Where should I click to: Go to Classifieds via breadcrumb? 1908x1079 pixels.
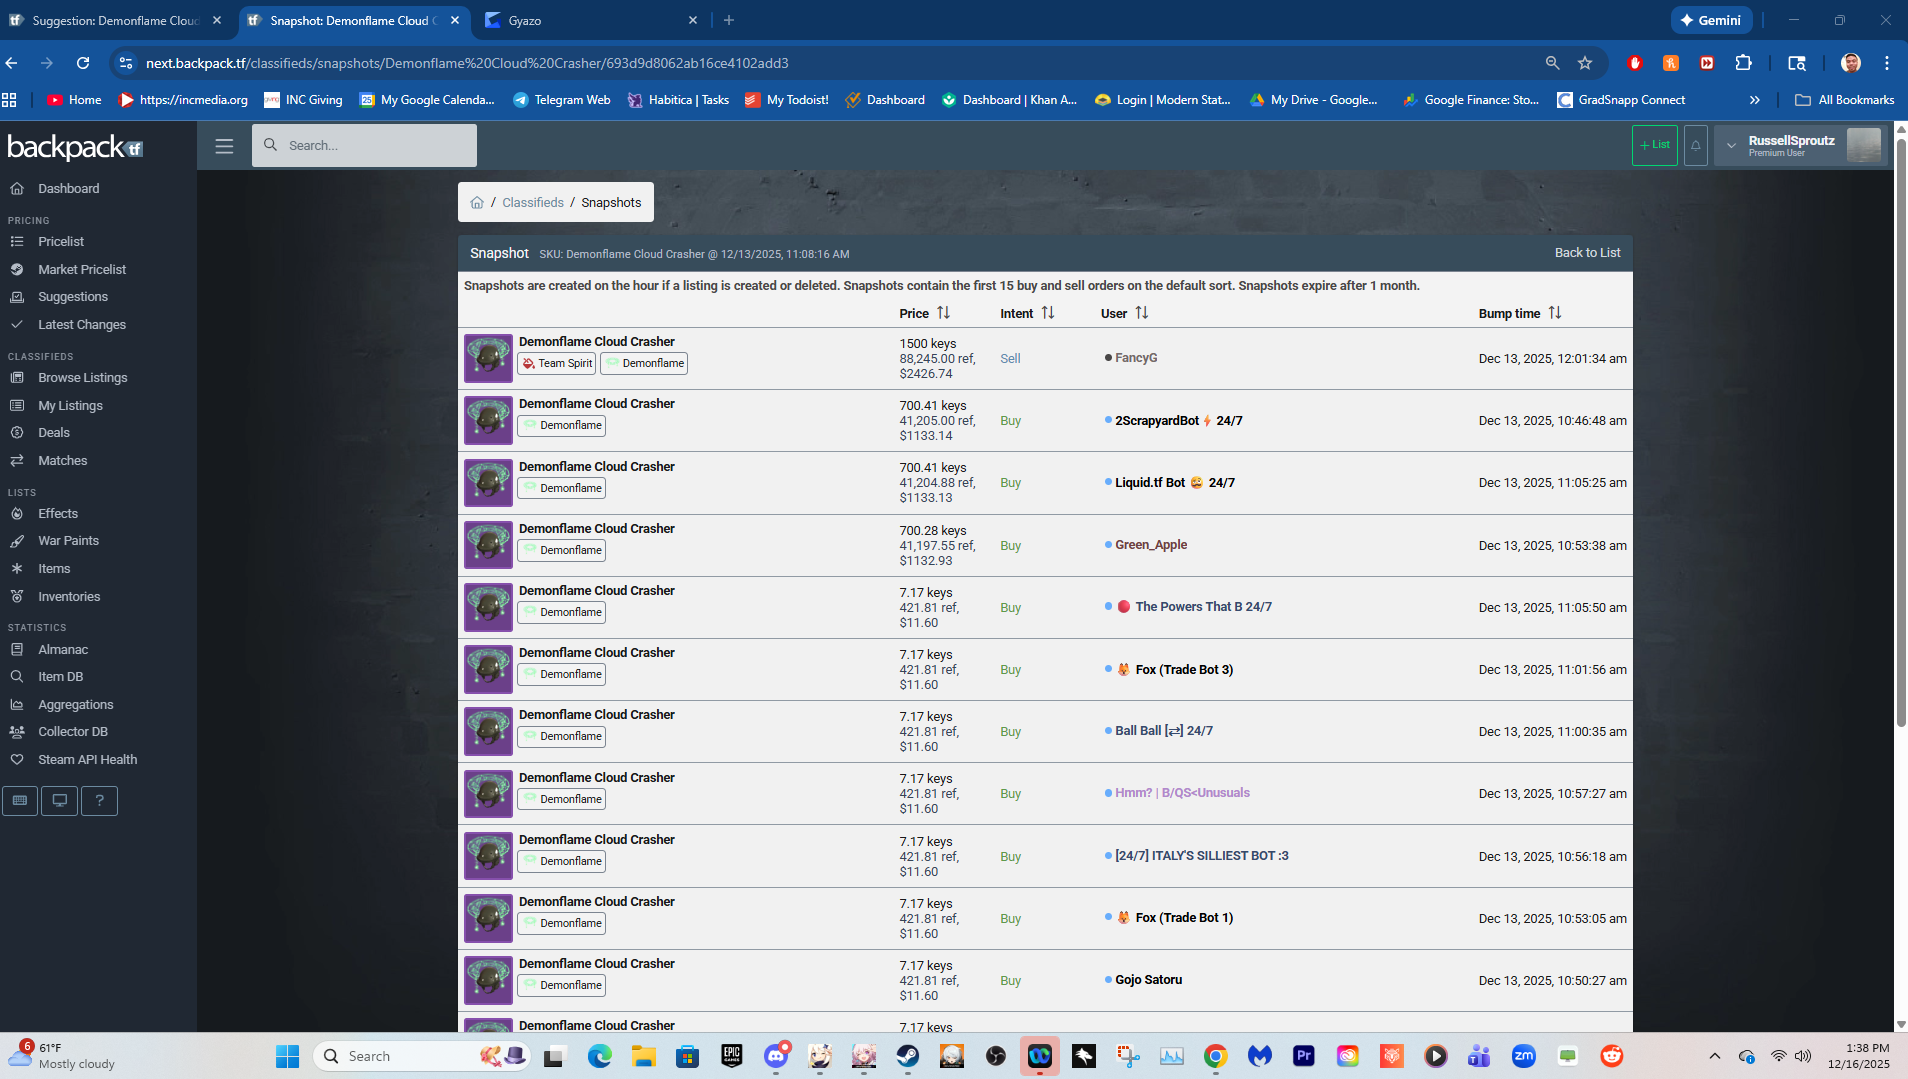[x=533, y=202]
